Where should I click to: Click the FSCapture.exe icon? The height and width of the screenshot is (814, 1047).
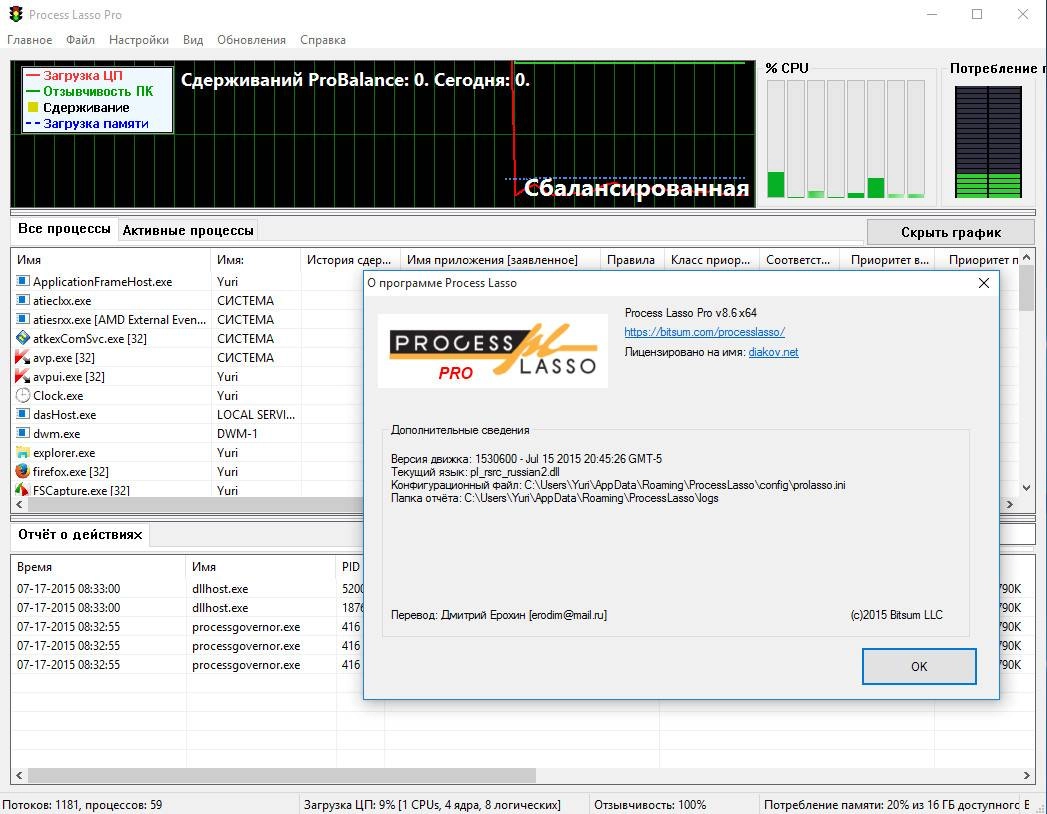[23, 489]
